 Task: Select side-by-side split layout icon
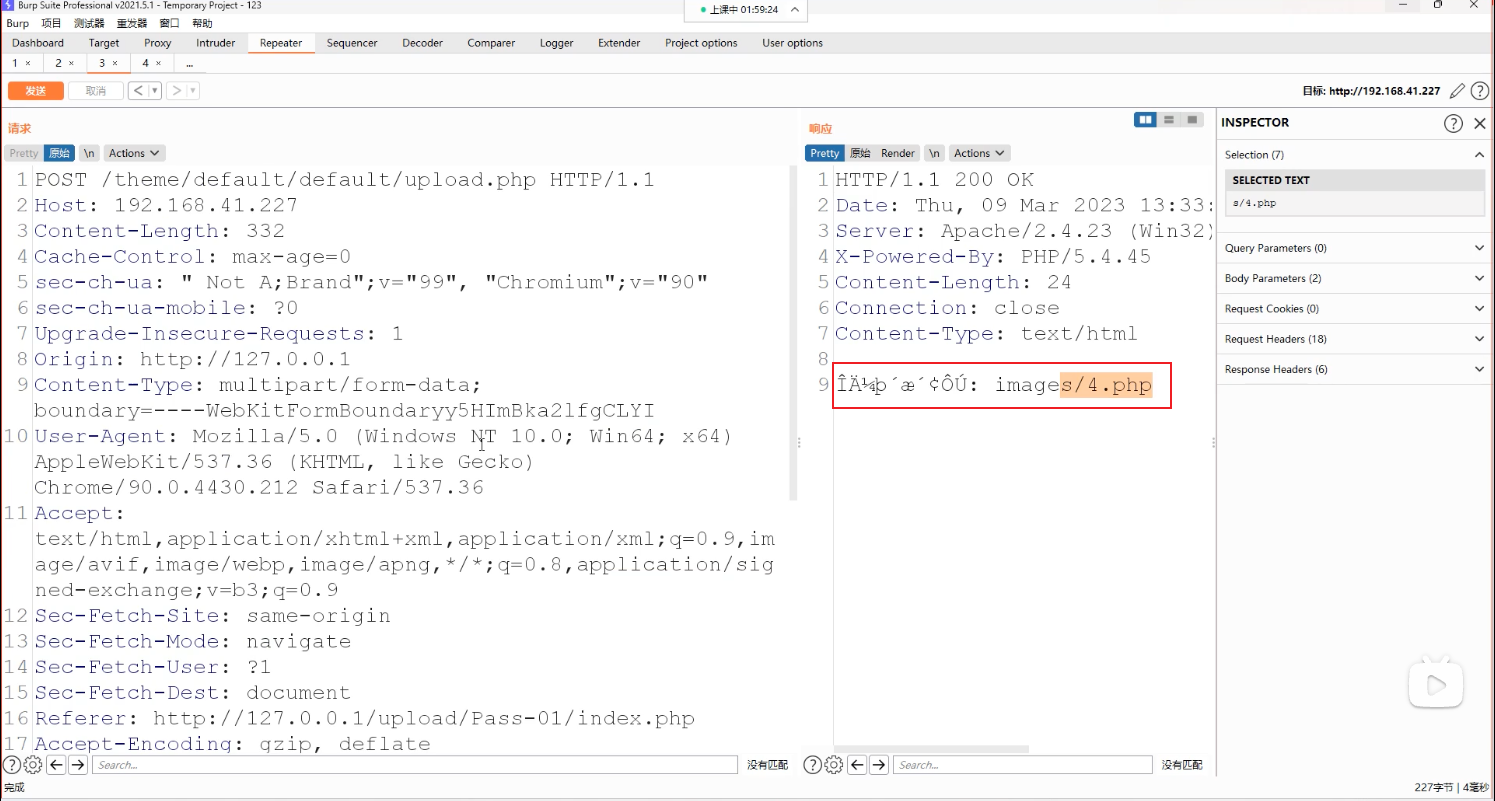(x=1145, y=120)
